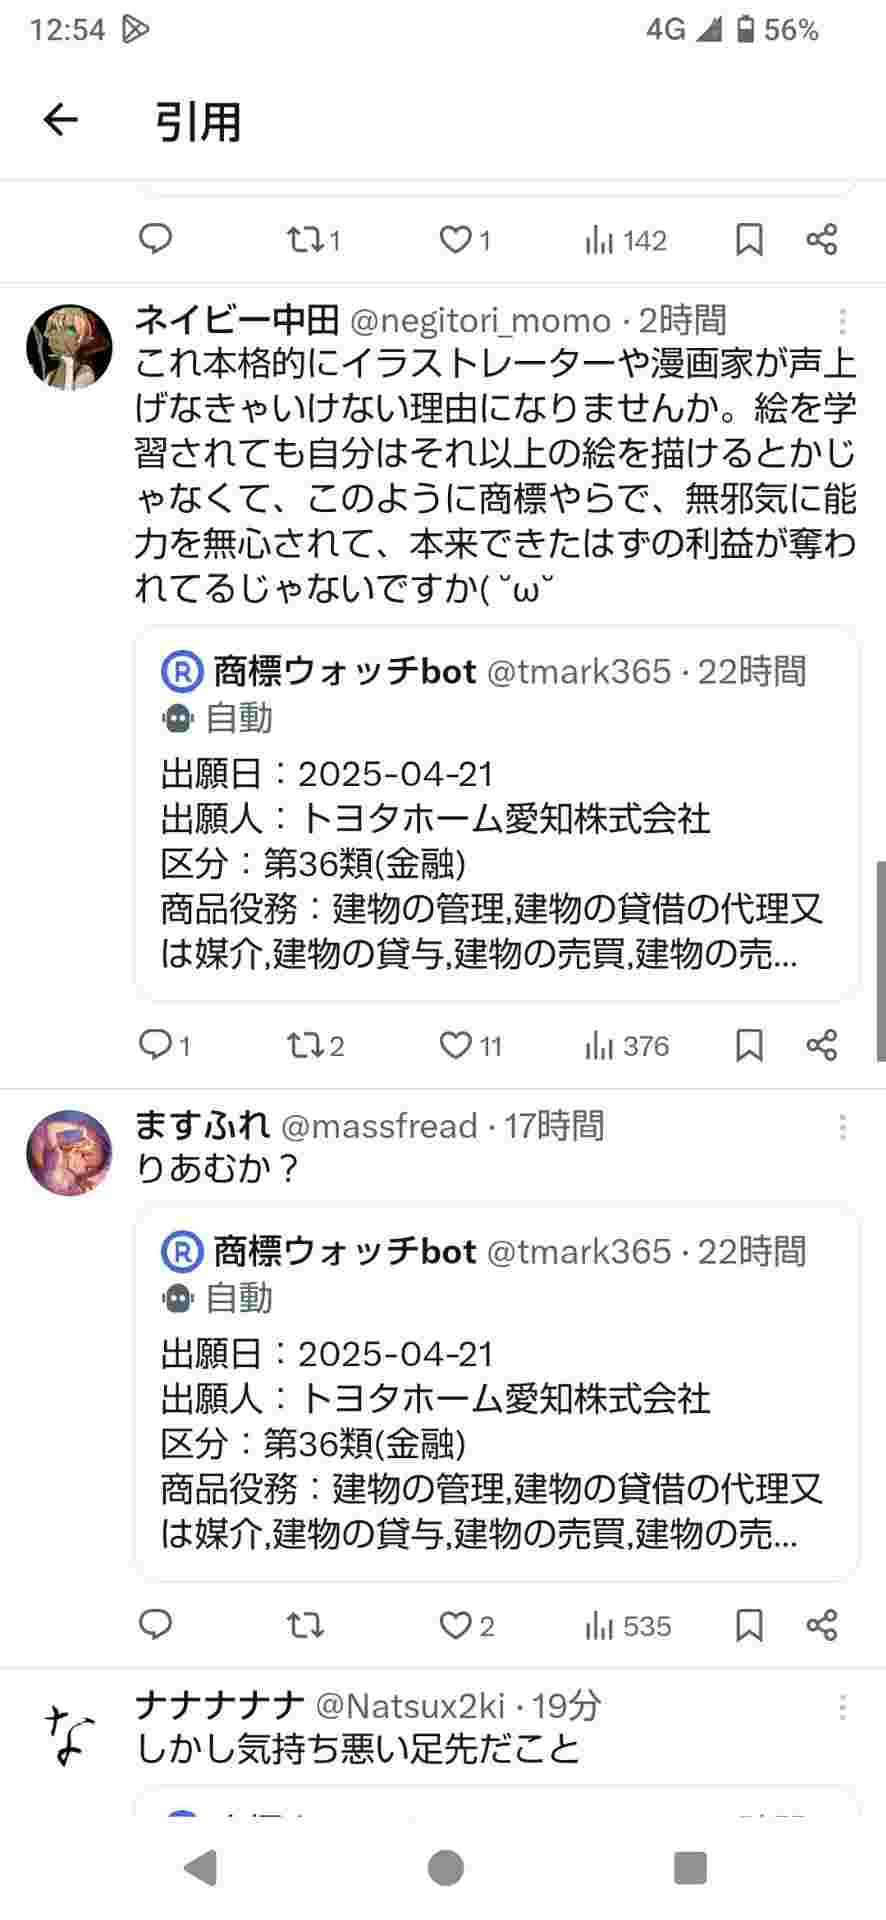View analytics showing 376 views

[x=626, y=1046]
